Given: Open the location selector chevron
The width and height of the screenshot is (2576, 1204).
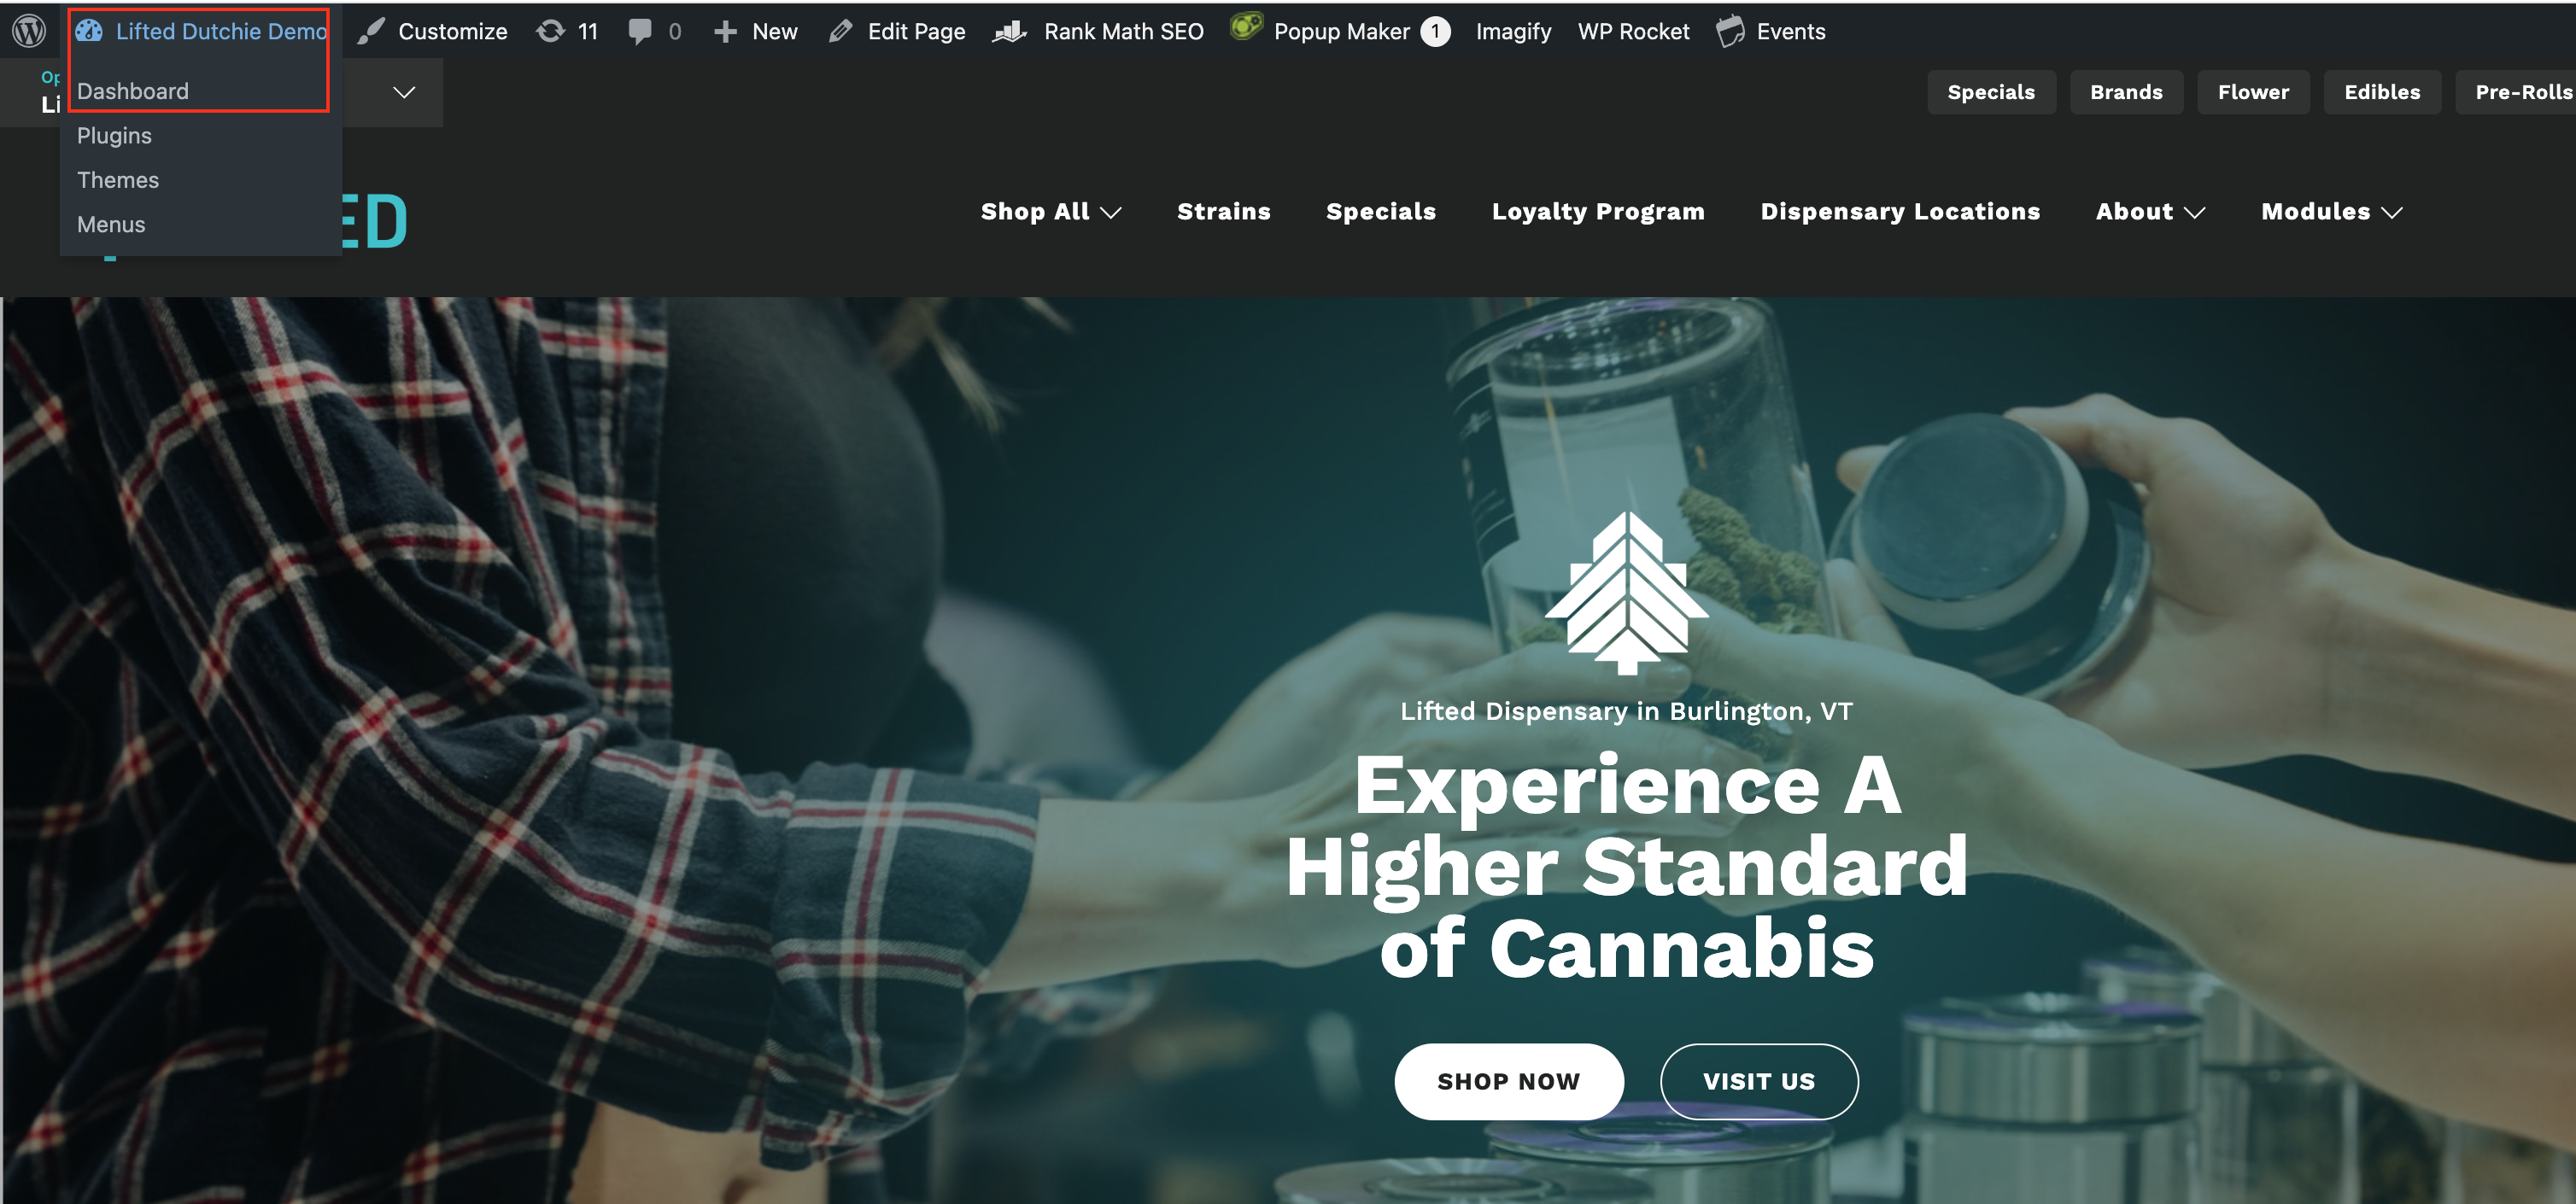Looking at the screenshot, I should pos(404,92).
